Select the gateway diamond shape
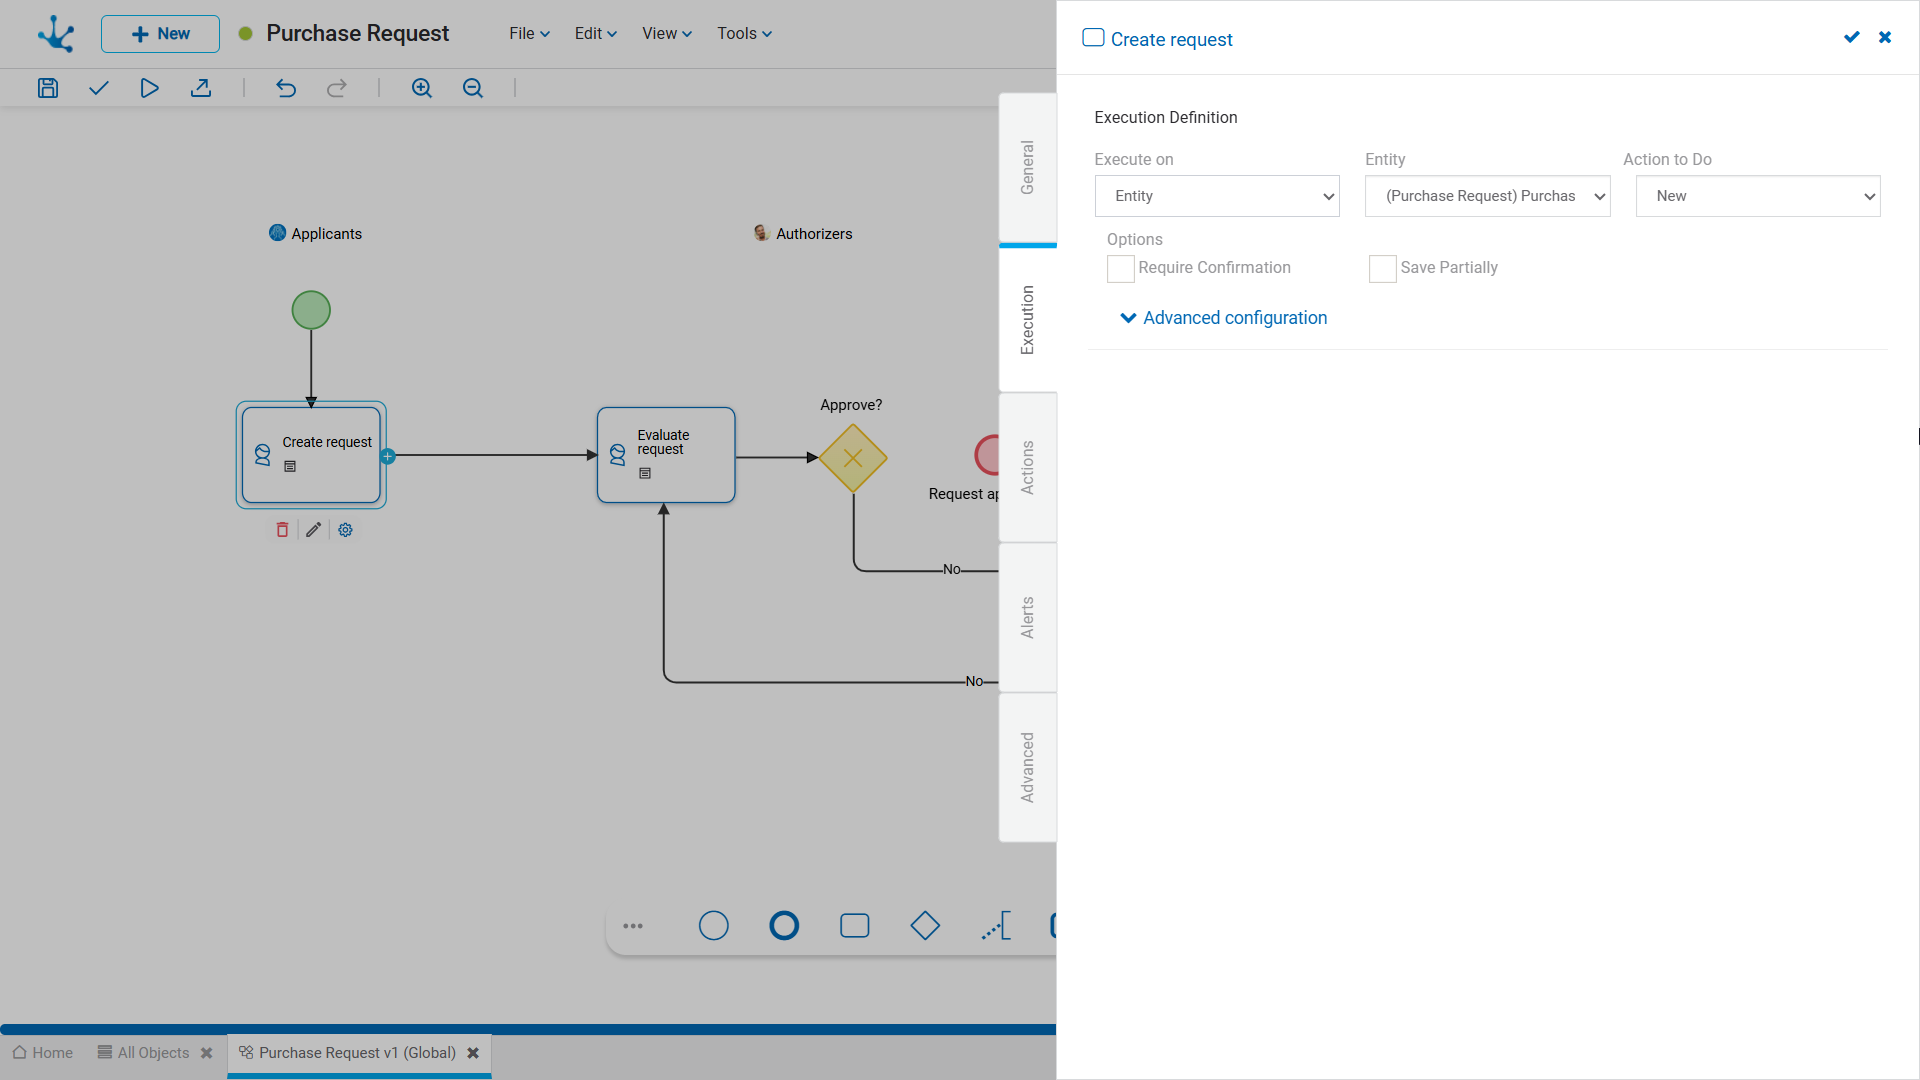The image size is (1920, 1080). [x=925, y=926]
